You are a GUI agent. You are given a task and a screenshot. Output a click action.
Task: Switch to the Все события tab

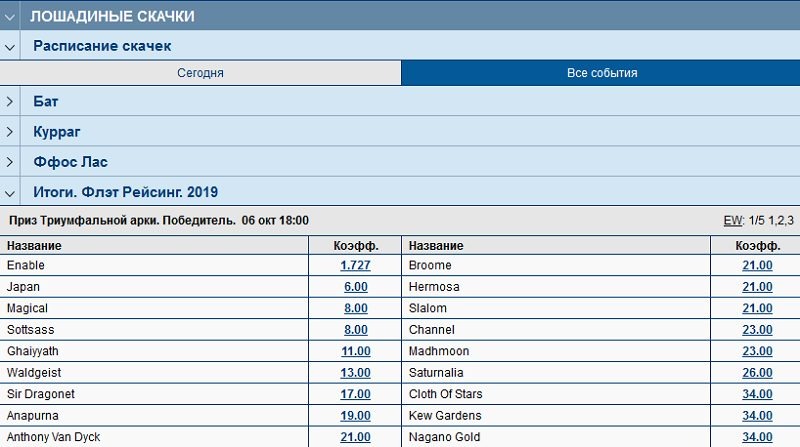pos(601,73)
